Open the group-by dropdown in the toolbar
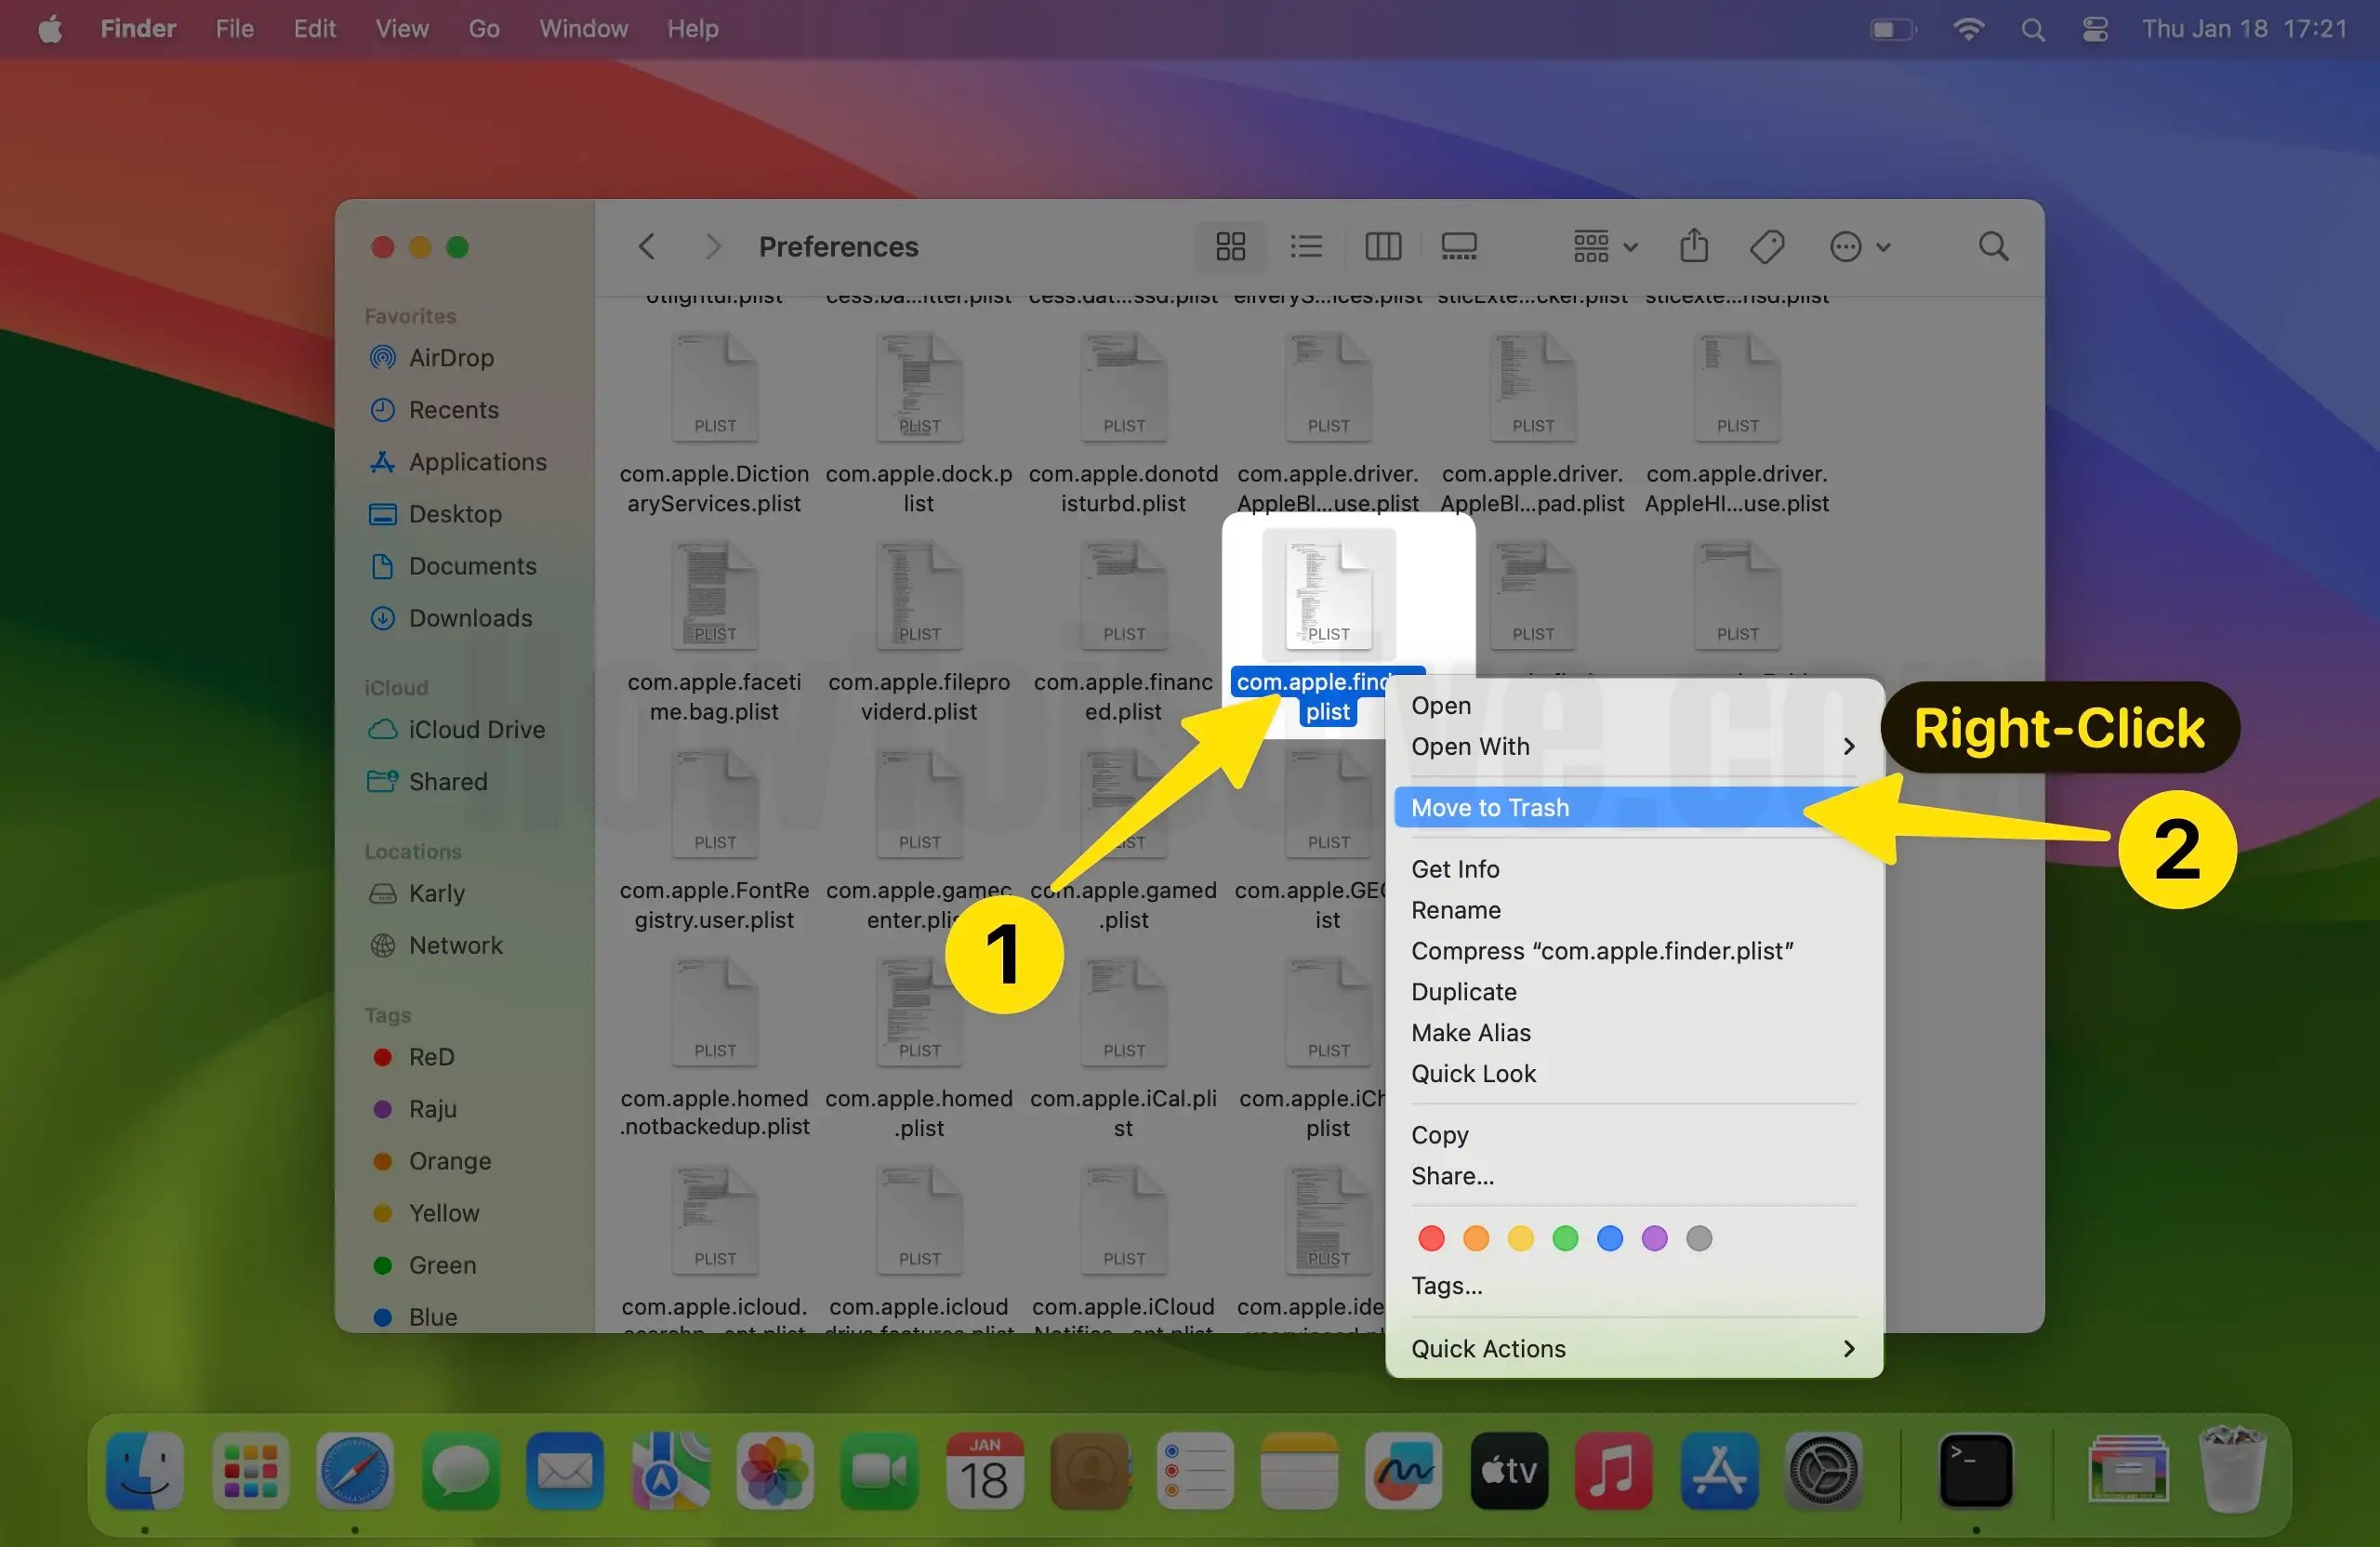This screenshot has width=2380, height=1547. (x=1600, y=246)
